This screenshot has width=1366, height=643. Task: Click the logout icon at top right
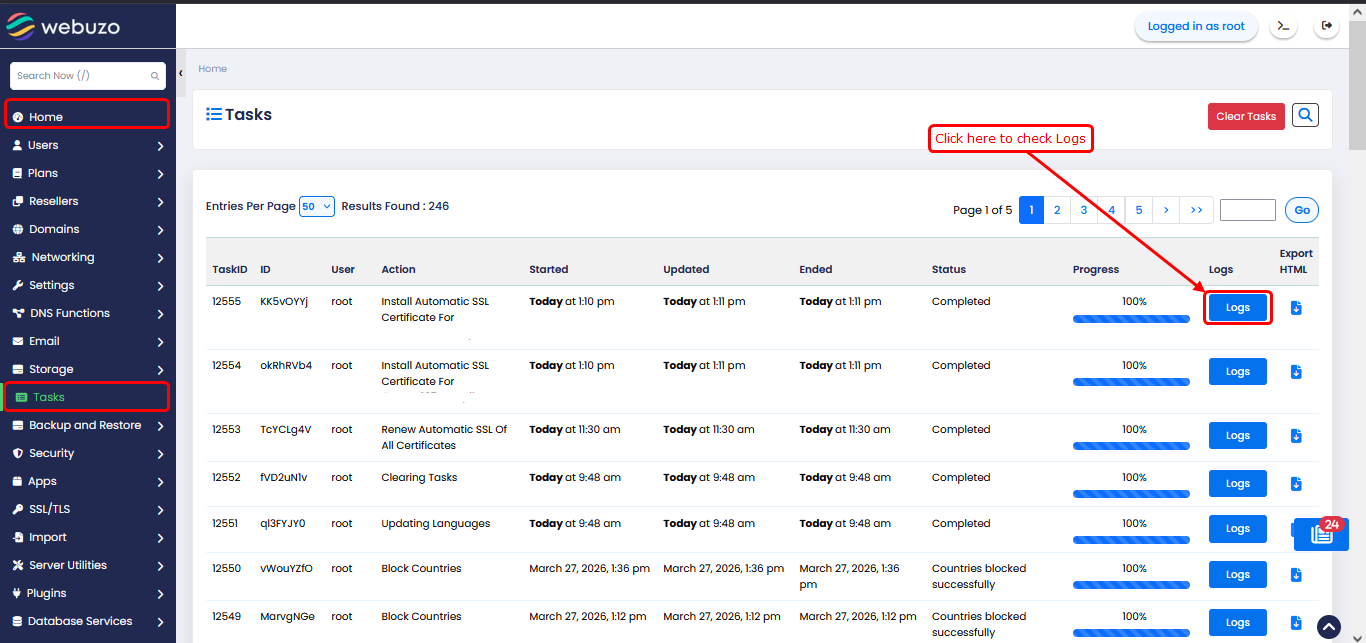1326,26
